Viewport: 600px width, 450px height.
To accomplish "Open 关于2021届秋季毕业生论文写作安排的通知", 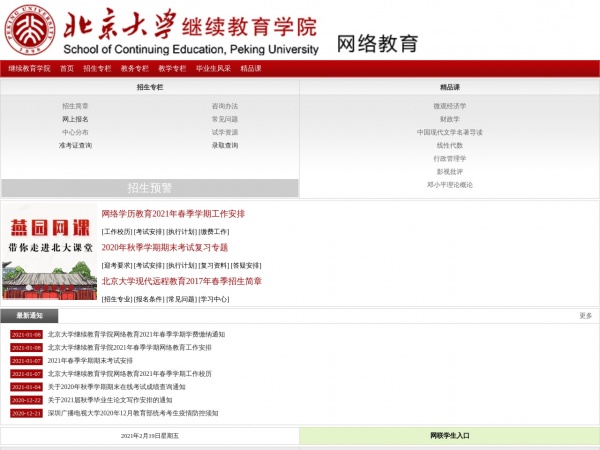I will click(x=110, y=400).
